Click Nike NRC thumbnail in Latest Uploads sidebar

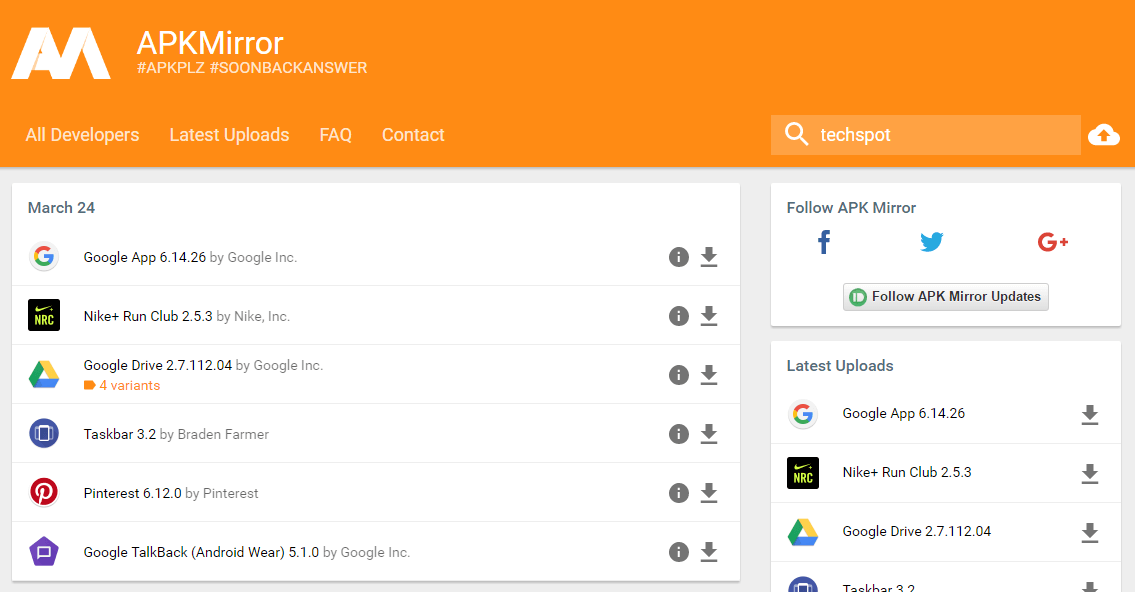click(x=803, y=473)
